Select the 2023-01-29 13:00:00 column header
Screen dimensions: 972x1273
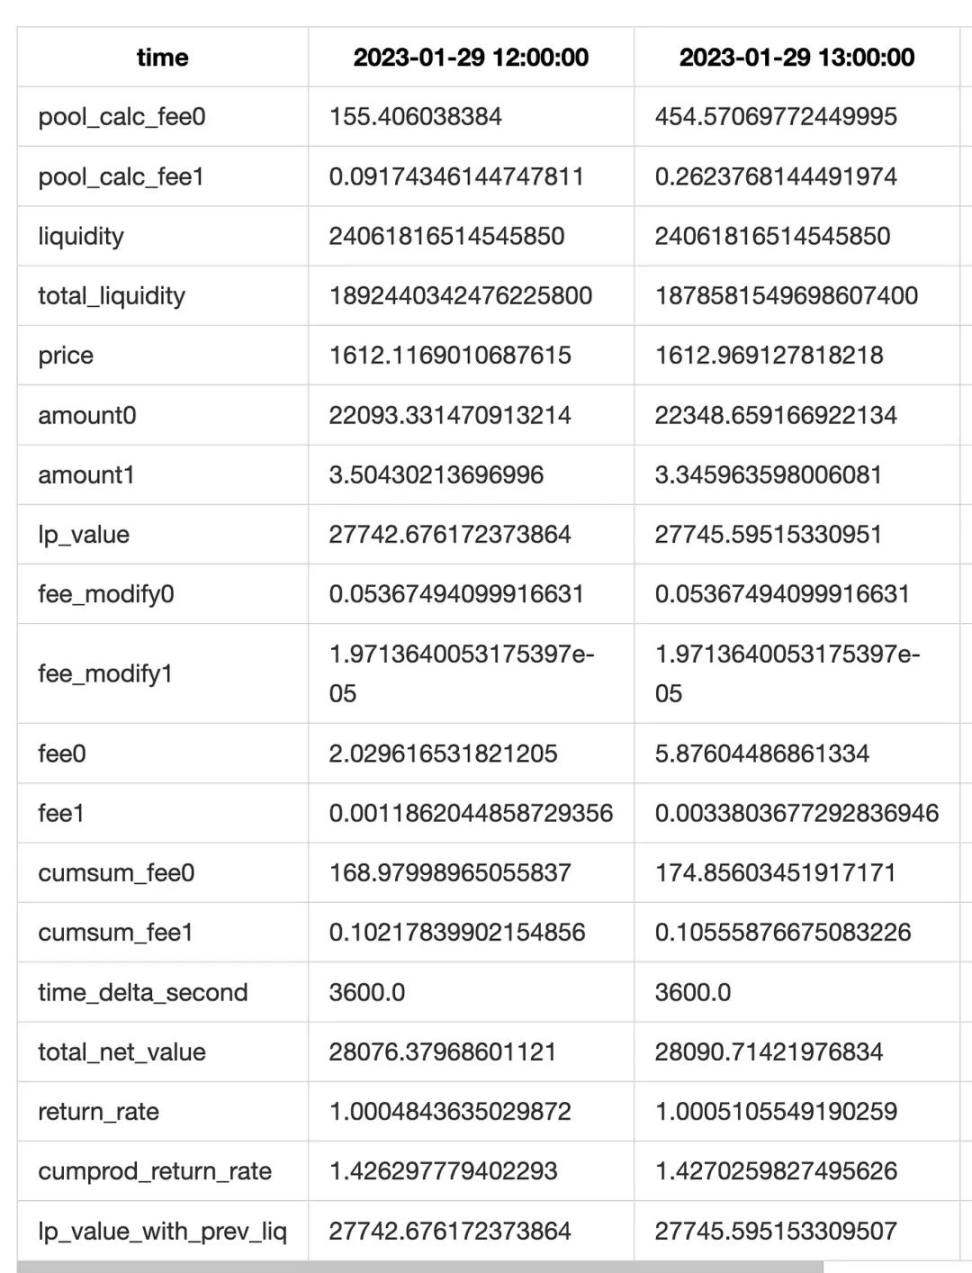[796, 58]
